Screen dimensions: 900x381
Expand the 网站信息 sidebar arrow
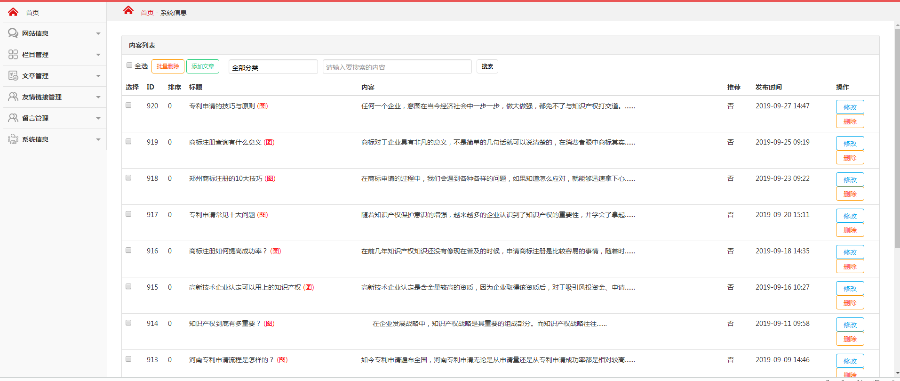click(98, 34)
